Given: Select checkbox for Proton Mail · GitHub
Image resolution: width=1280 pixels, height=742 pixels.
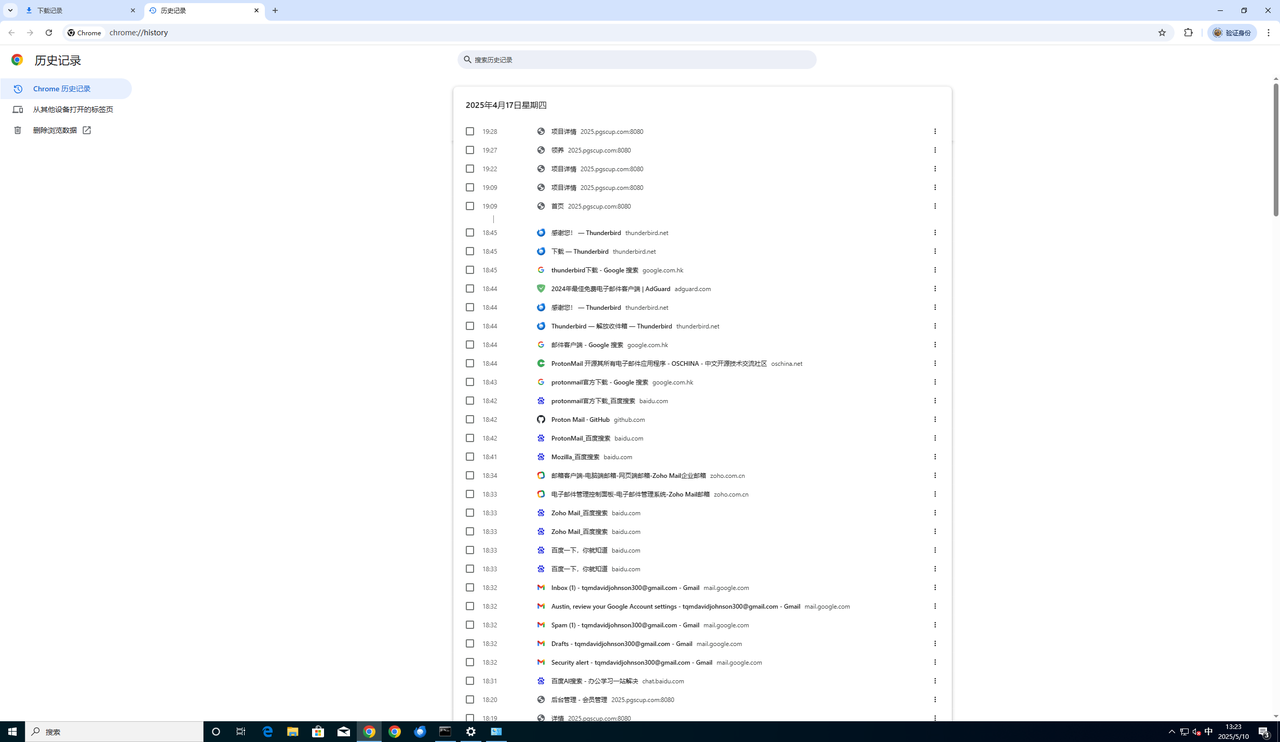Looking at the screenshot, I should click(470, 420).
